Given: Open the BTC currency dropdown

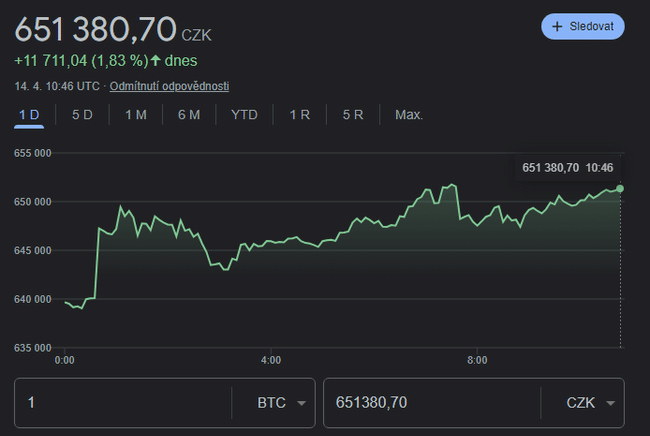Looking at the screenshot, I should (x=272, y=403).
